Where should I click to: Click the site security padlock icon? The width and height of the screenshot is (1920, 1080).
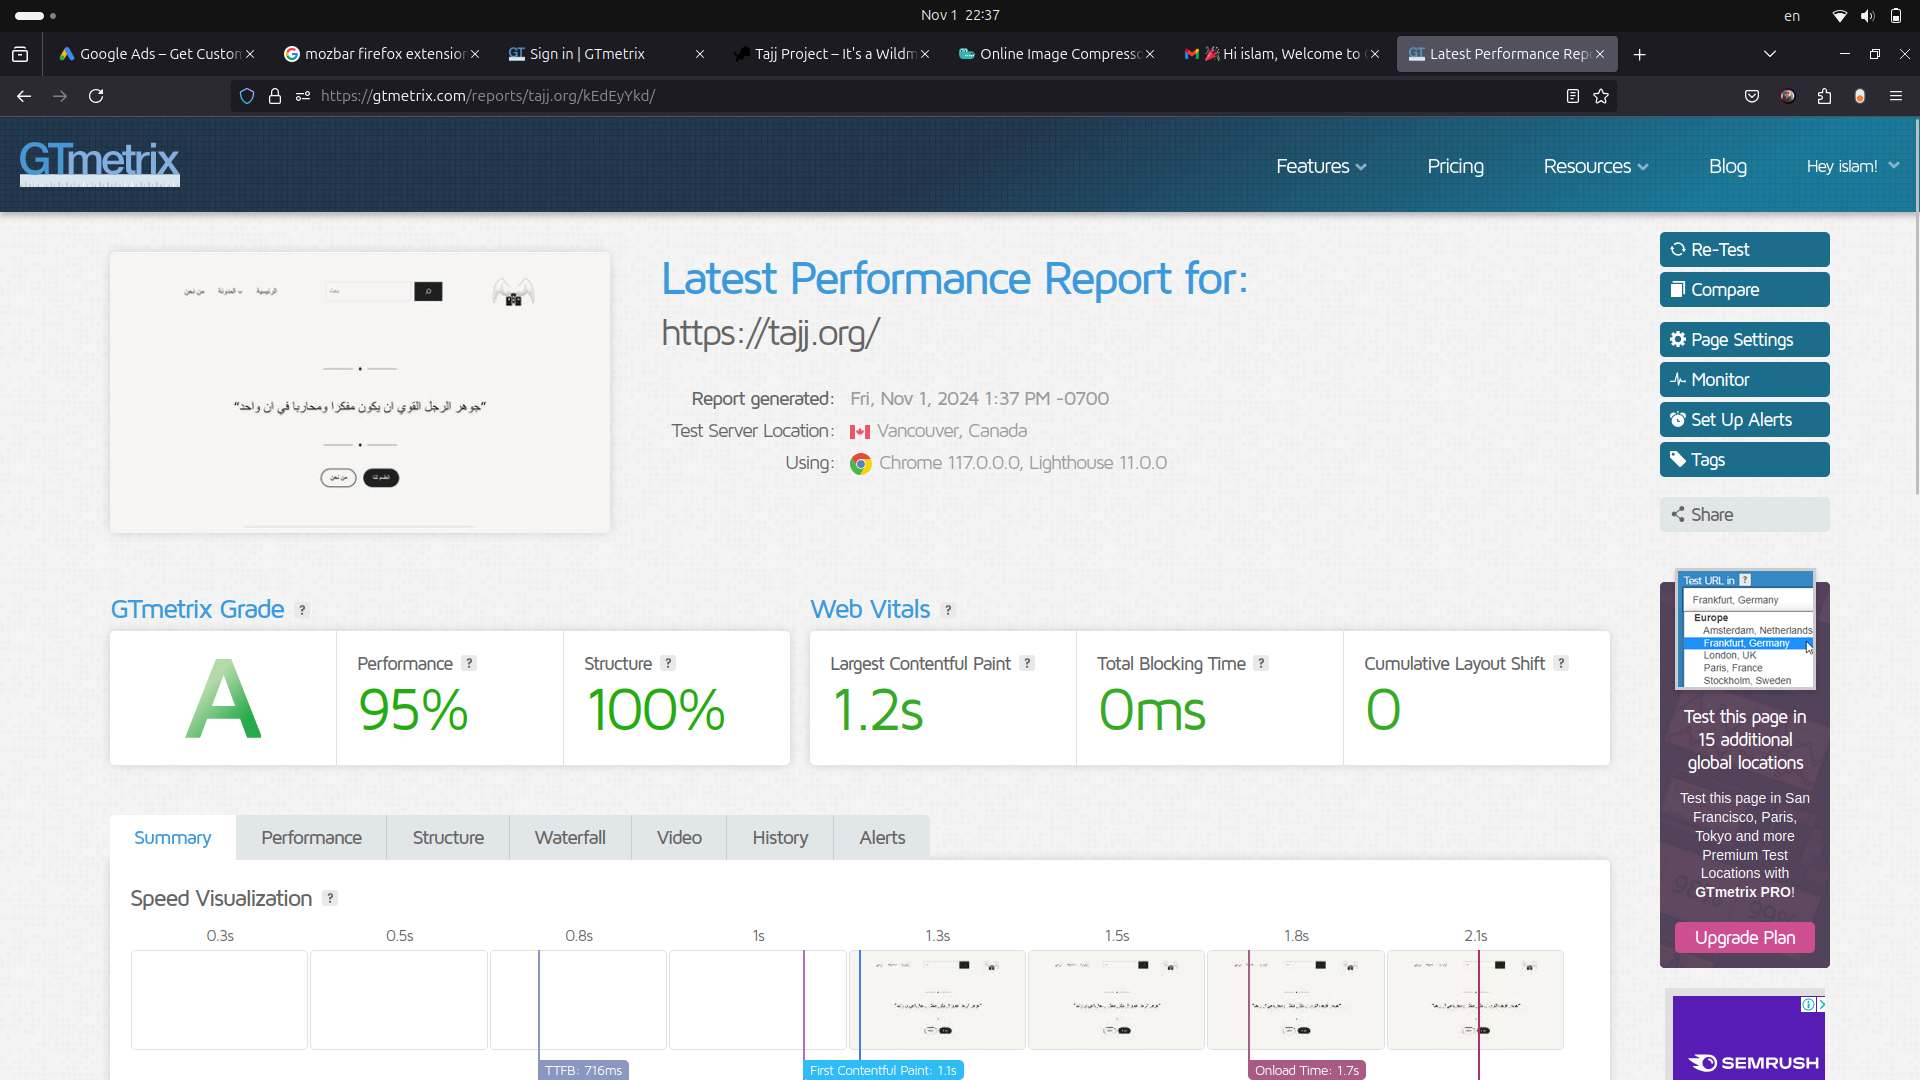[x=275, y=96]
